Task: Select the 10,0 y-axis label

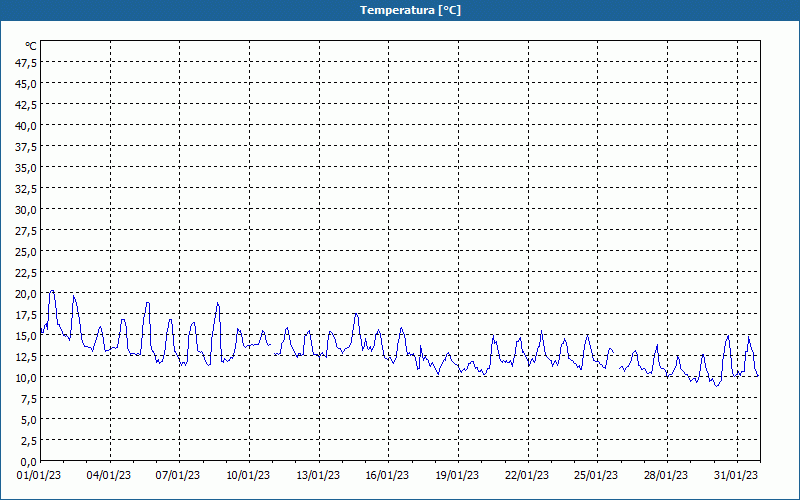Action: [x=27, y=378]
